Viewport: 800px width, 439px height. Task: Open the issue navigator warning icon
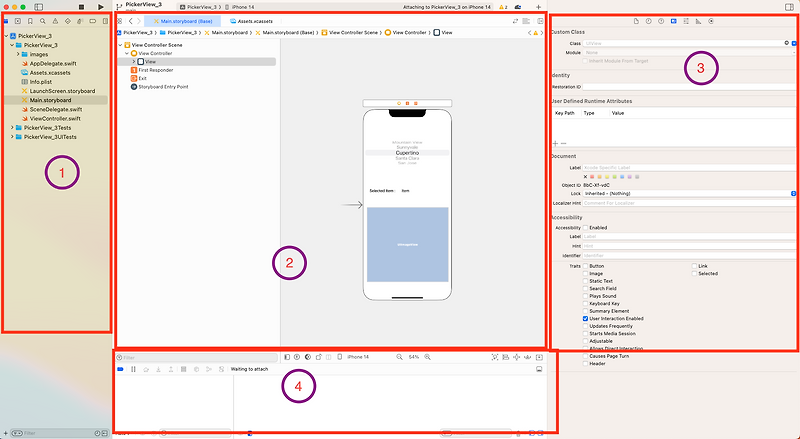pyautogui.click(x=55, y=21)
